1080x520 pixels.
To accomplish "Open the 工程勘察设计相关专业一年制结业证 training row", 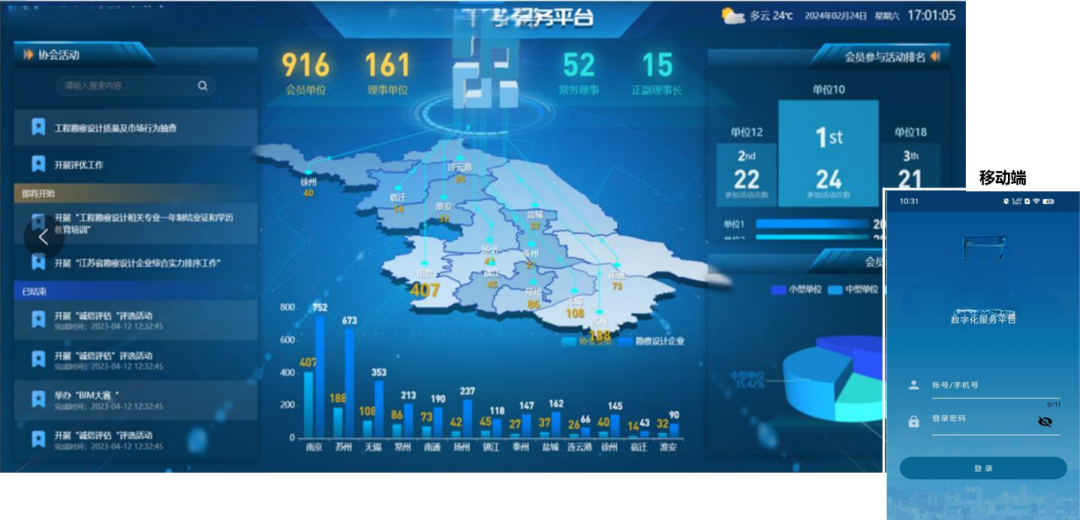I will (x=136, y=223).
